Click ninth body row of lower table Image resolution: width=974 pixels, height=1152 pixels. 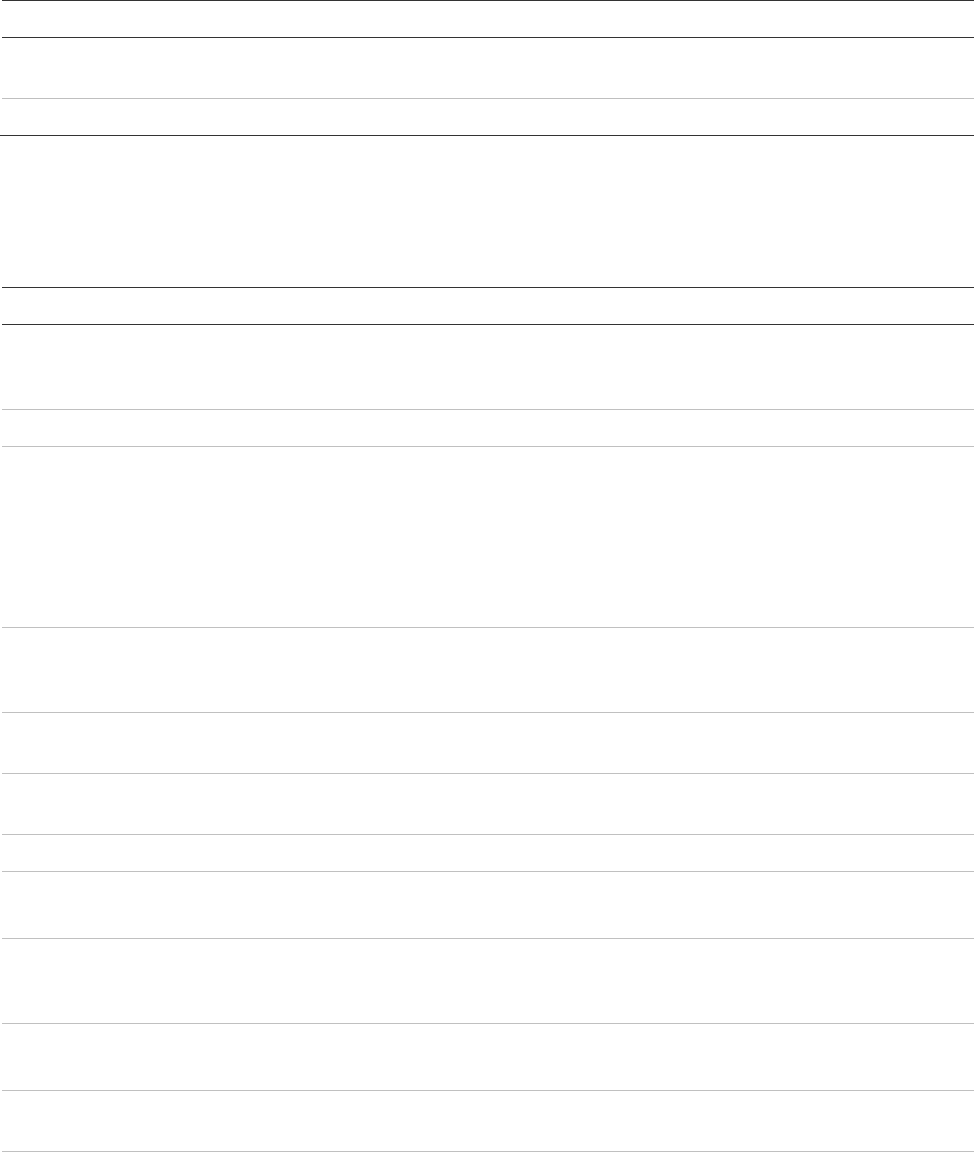pyautogui.click(x=487, y=980)
